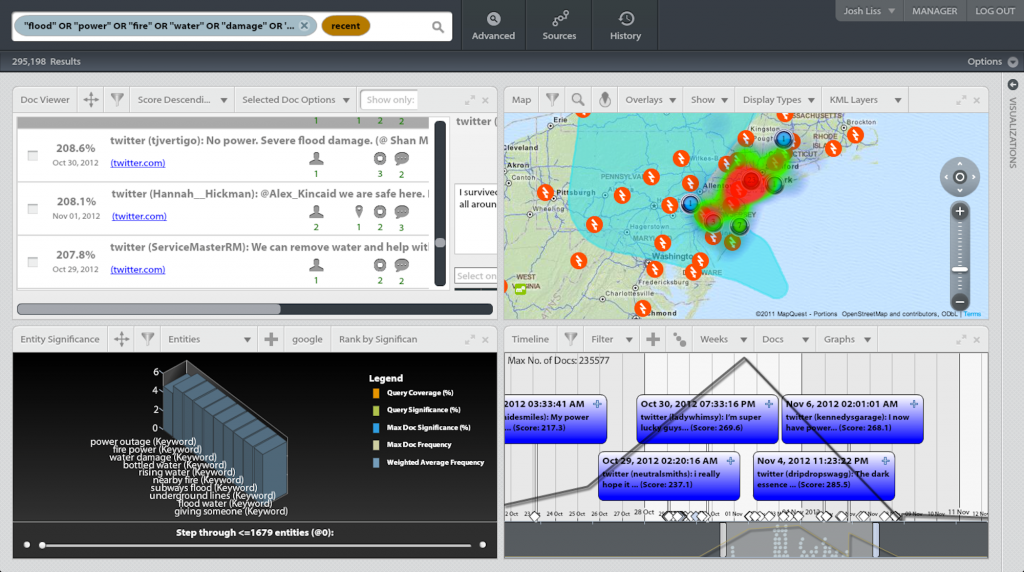This screenshot has width=1024, height=572.
Task: Expand the Doc Viewer panel
Action: pyautogui.click(x=470, y=100)
